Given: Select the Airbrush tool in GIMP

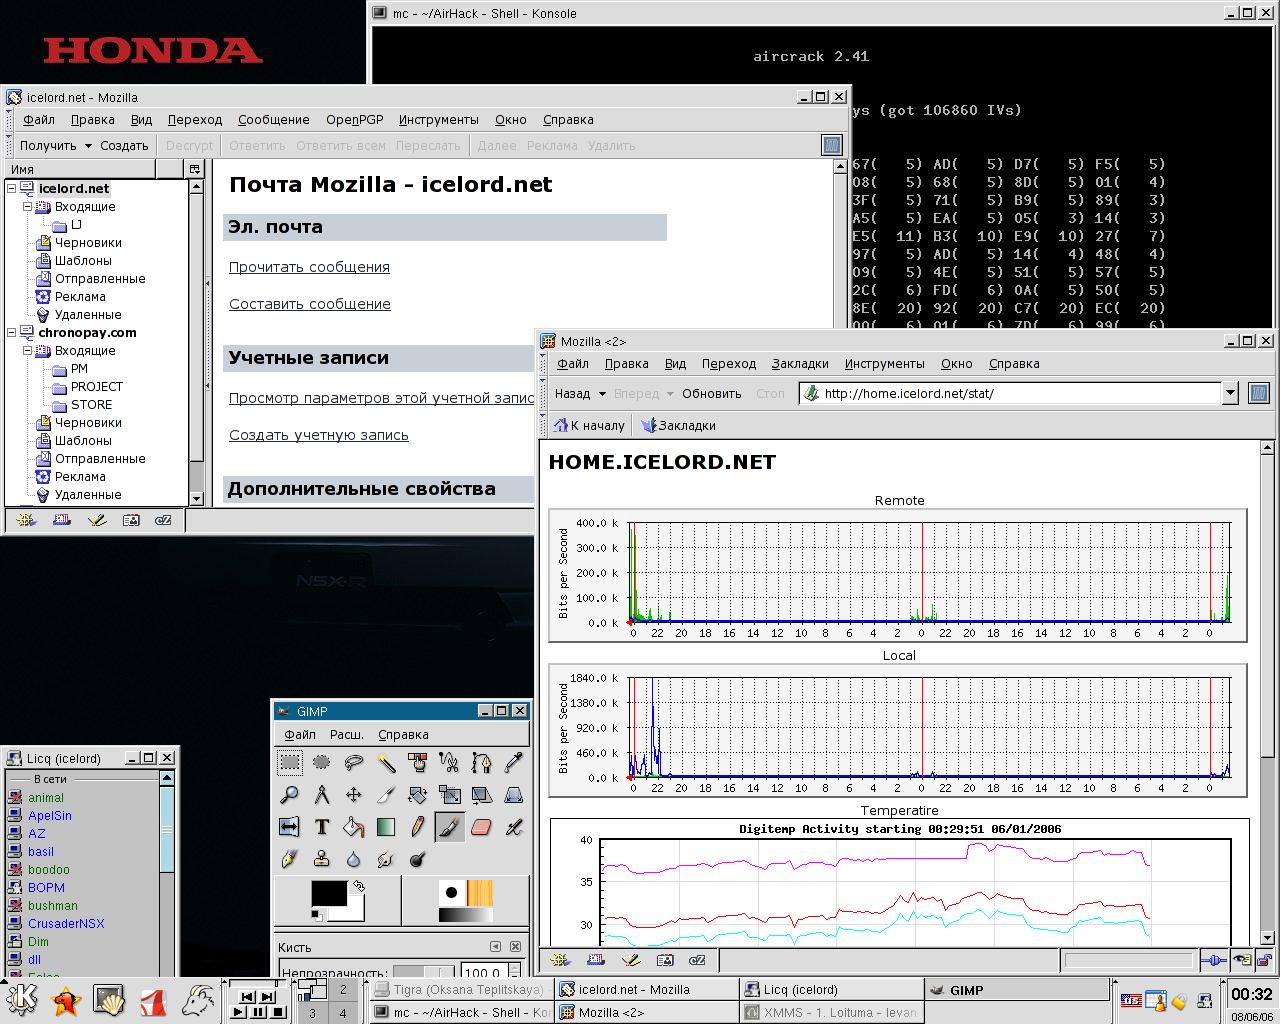Looking at the screenshot, I should pos(513,827).
